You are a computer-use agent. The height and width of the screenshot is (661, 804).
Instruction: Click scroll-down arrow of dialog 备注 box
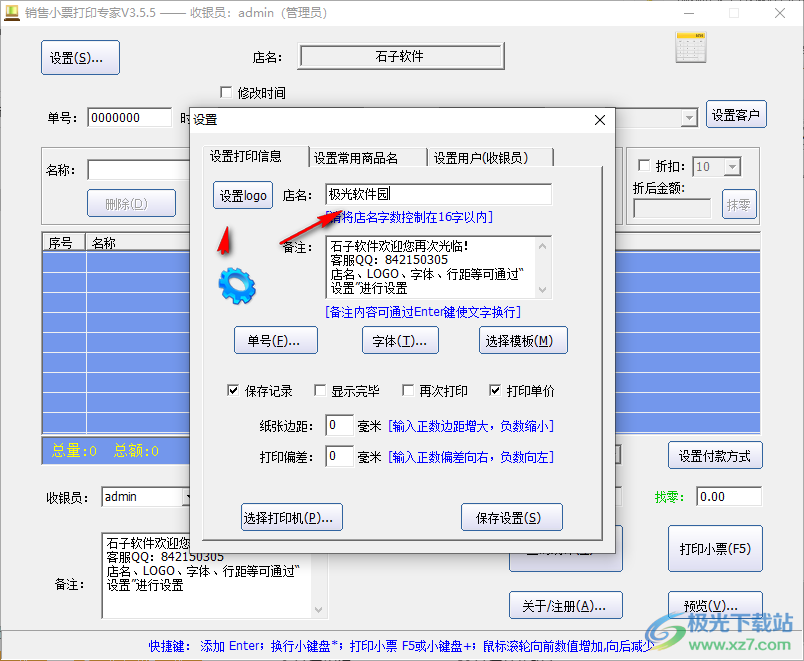(x=543, y=290)
